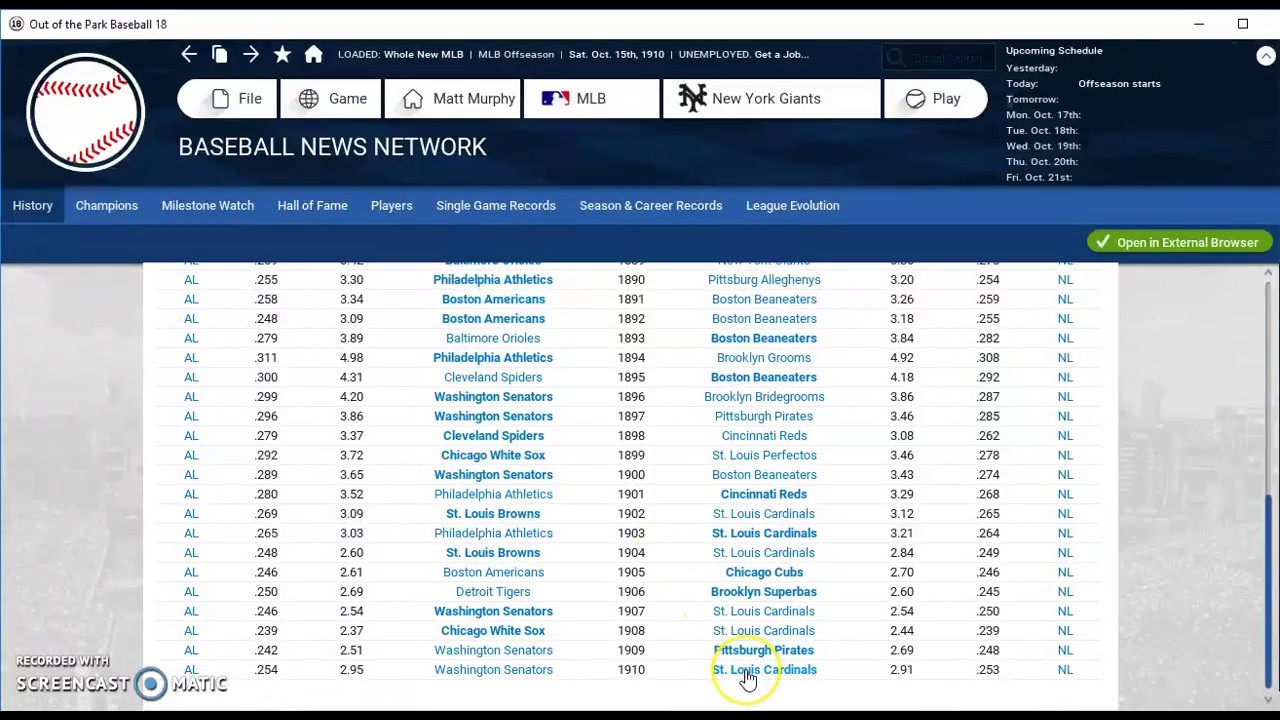Open the Single Game Records tab

496,205
